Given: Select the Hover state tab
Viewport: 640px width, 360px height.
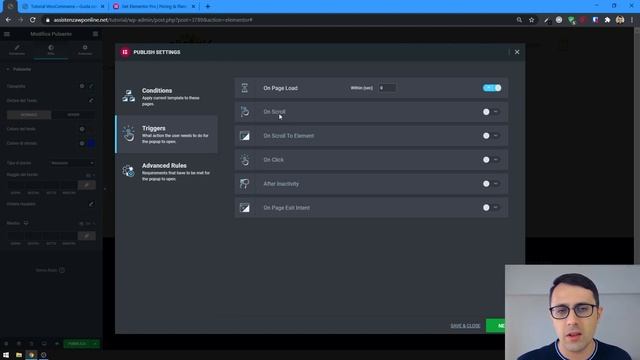Looking at the screenshot, I should [x=73, y=115].
